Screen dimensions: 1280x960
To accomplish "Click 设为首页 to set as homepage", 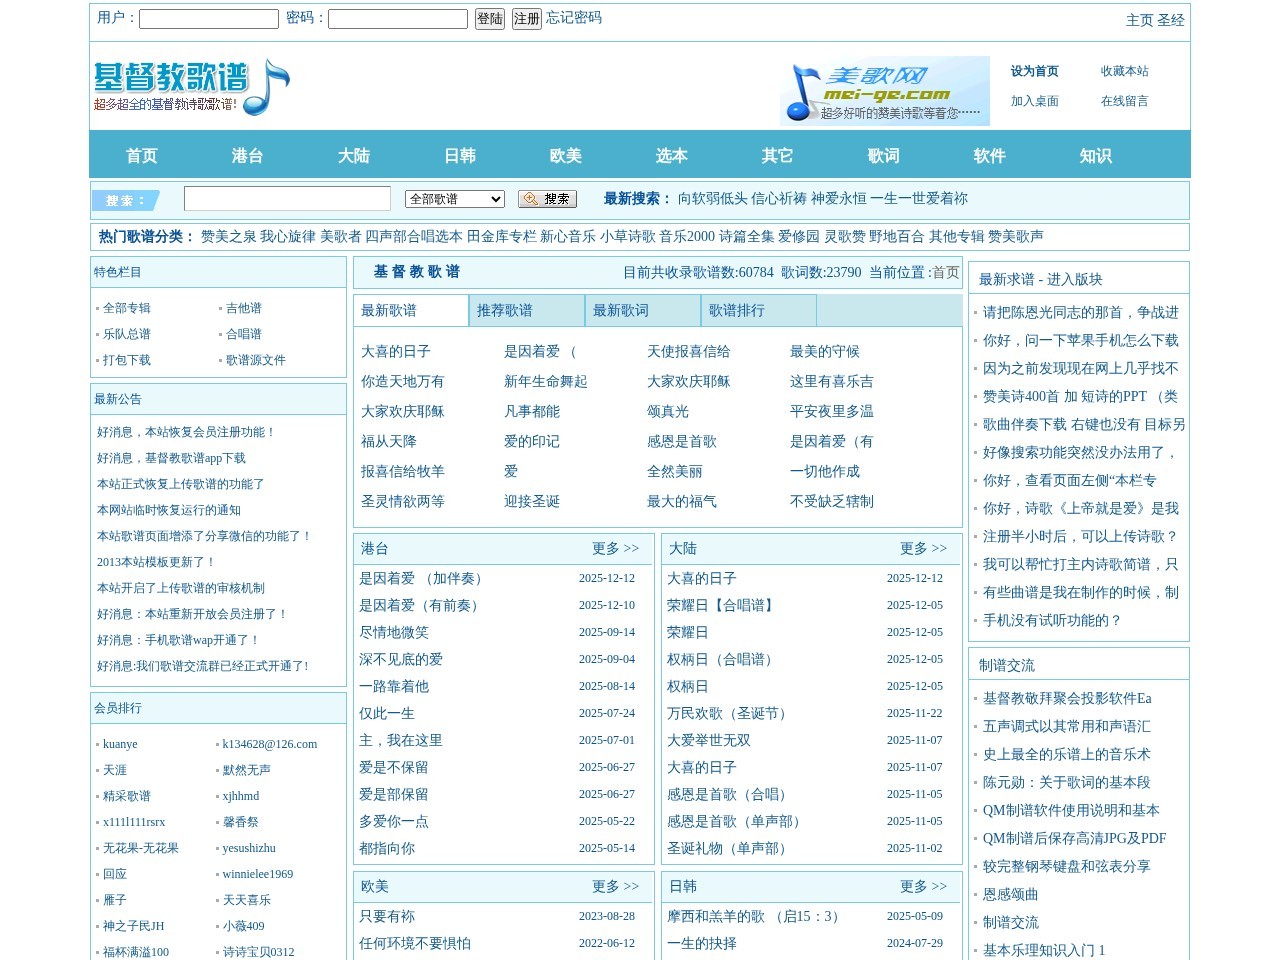I will point(1037,71).
